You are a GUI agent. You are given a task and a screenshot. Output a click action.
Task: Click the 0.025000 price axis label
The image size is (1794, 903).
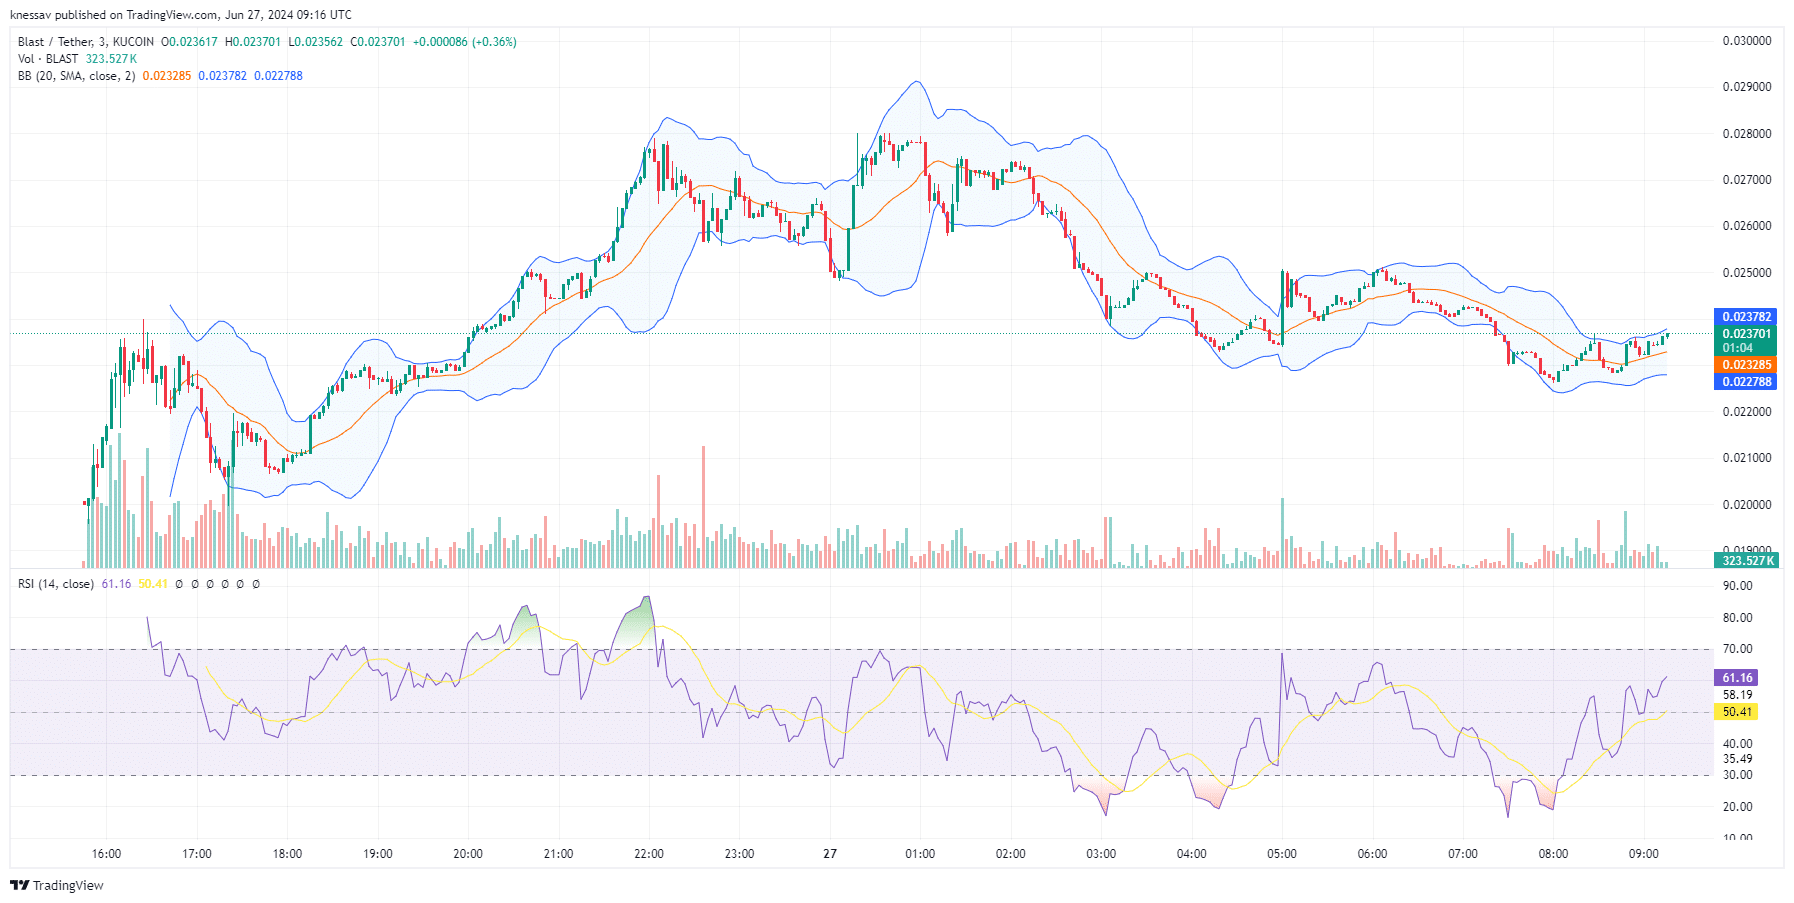(x=1747, y=273)
